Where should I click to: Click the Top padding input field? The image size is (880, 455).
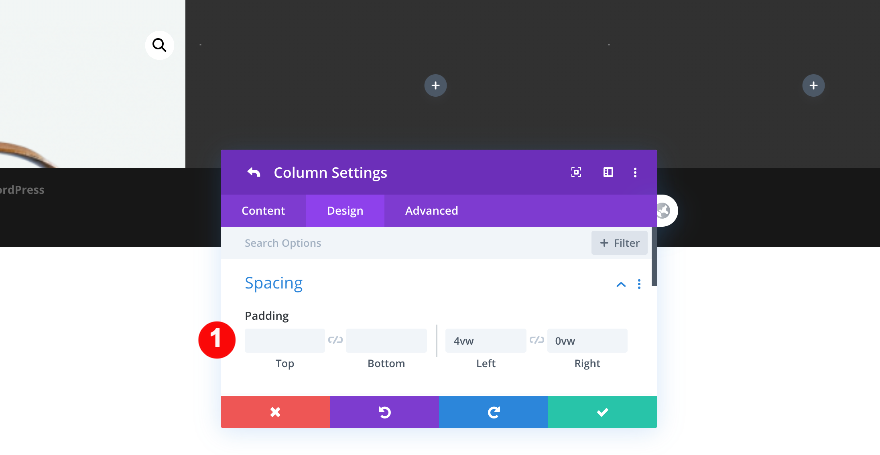point(285,341)
